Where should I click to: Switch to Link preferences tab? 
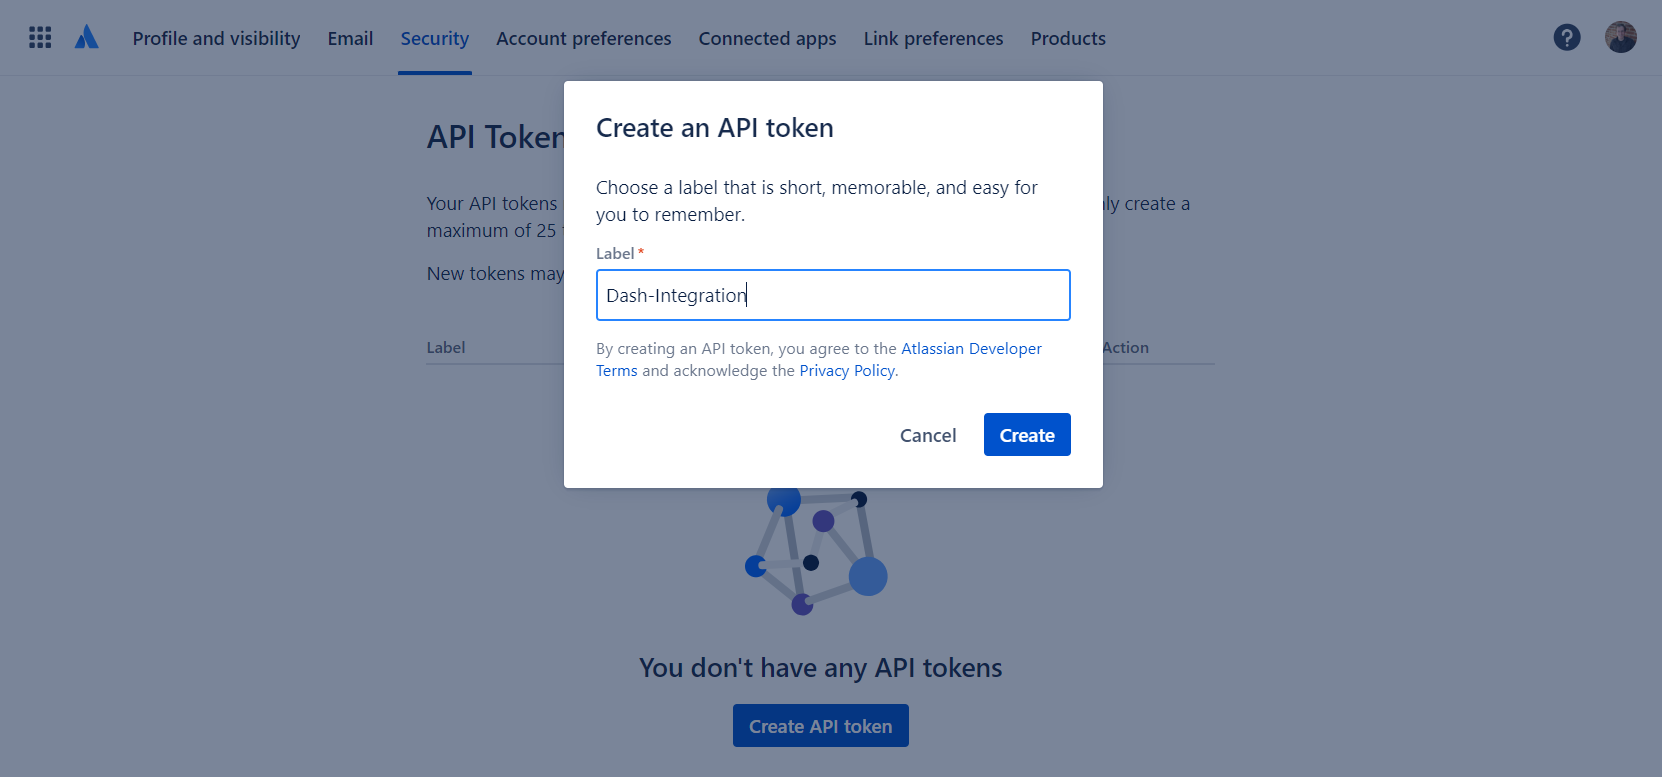coord(933,38)
